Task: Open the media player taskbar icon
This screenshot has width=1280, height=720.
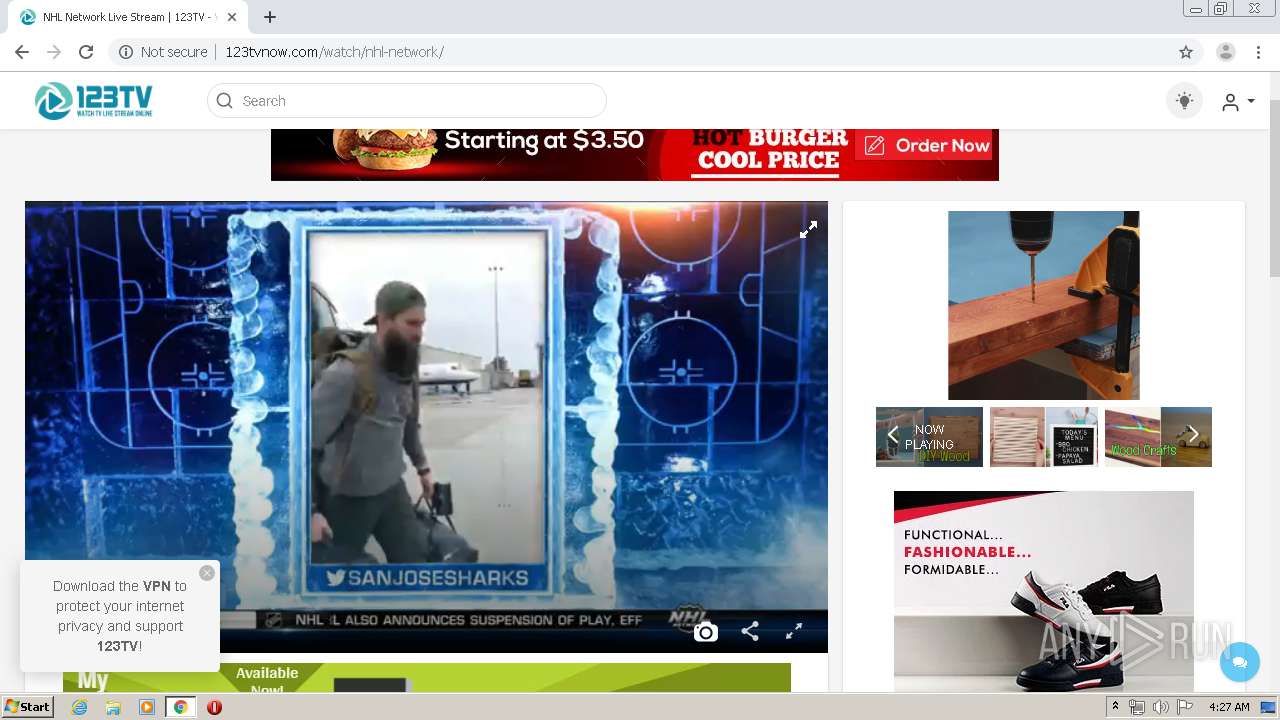Action: 147,707
